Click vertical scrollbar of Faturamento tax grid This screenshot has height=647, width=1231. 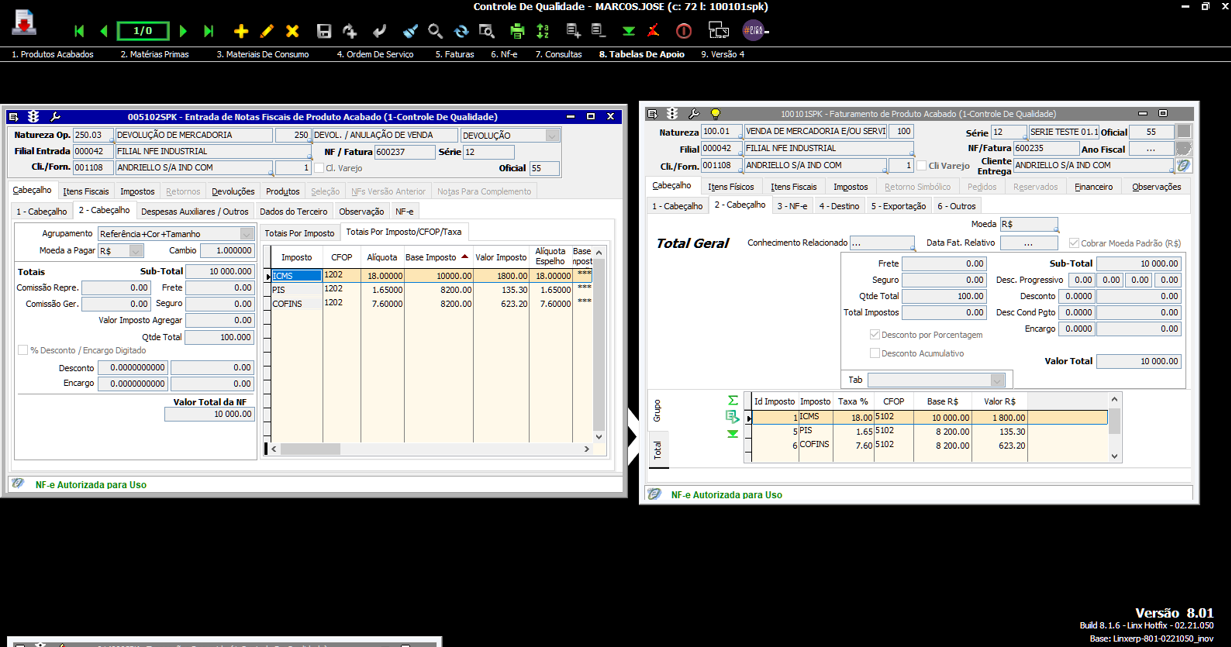pyautogui.click(x=1115, y=426)
